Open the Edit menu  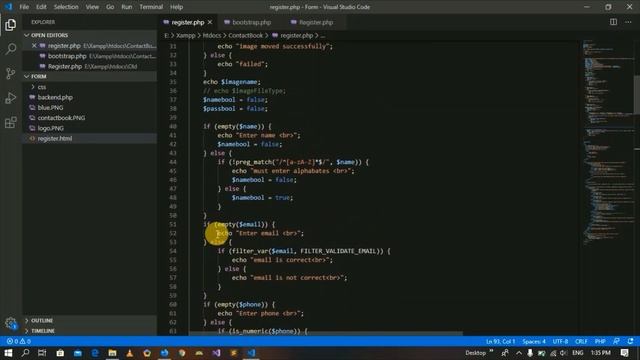(x=41, y=7)
